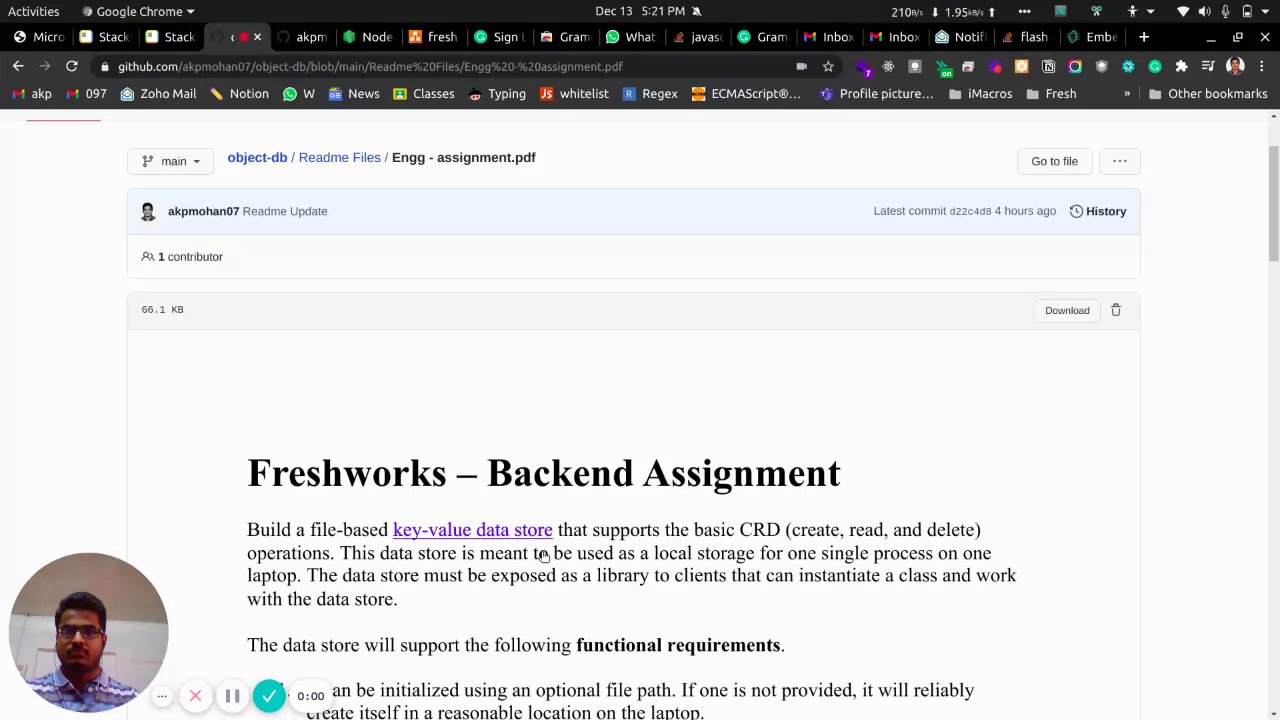Open the Chrome three-dot menu

tap(1261, 66)
